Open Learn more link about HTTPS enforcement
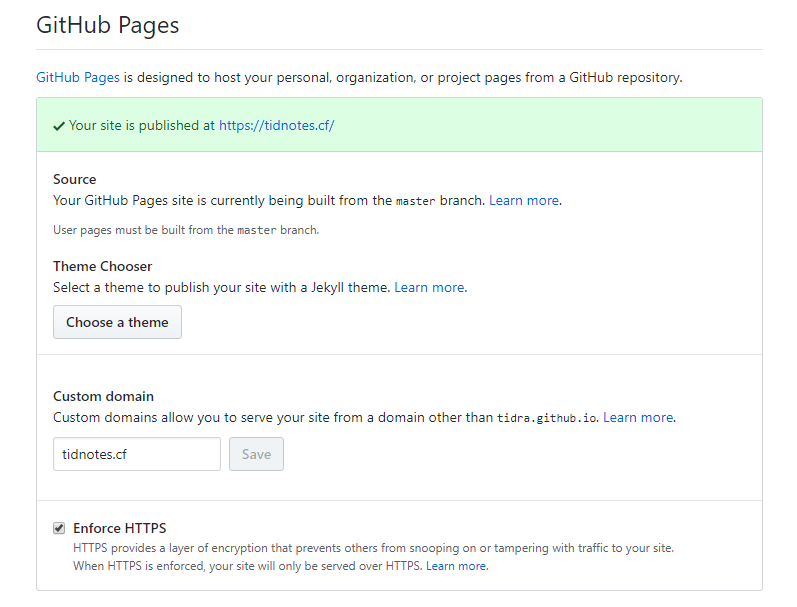Image resolution: width=797 pixels, height=607 pixels. (x=456, y=566)
